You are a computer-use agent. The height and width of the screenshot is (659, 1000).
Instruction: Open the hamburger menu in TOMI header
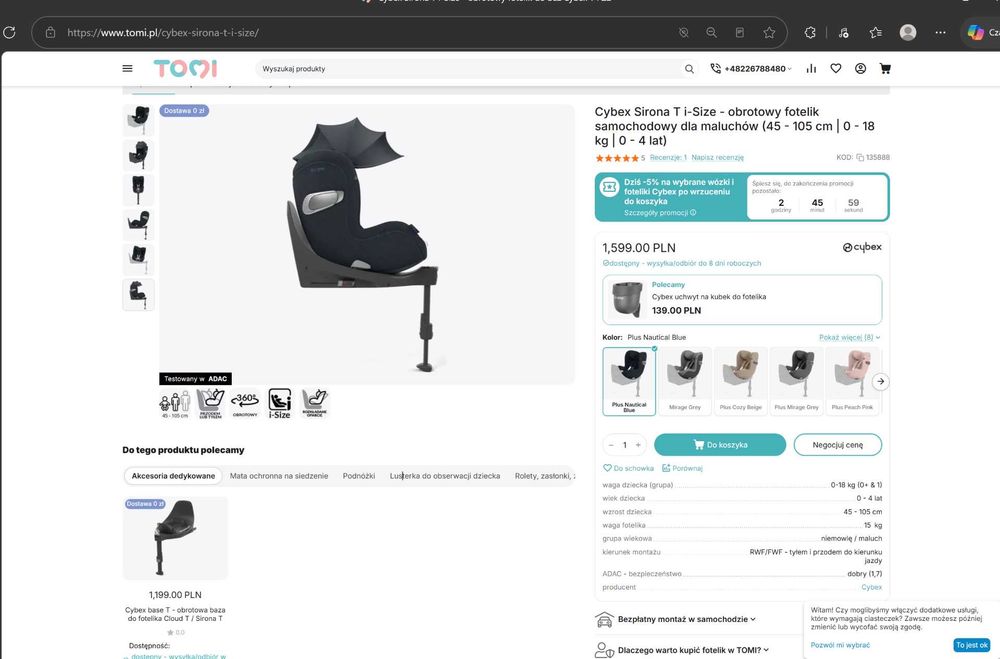128,68
